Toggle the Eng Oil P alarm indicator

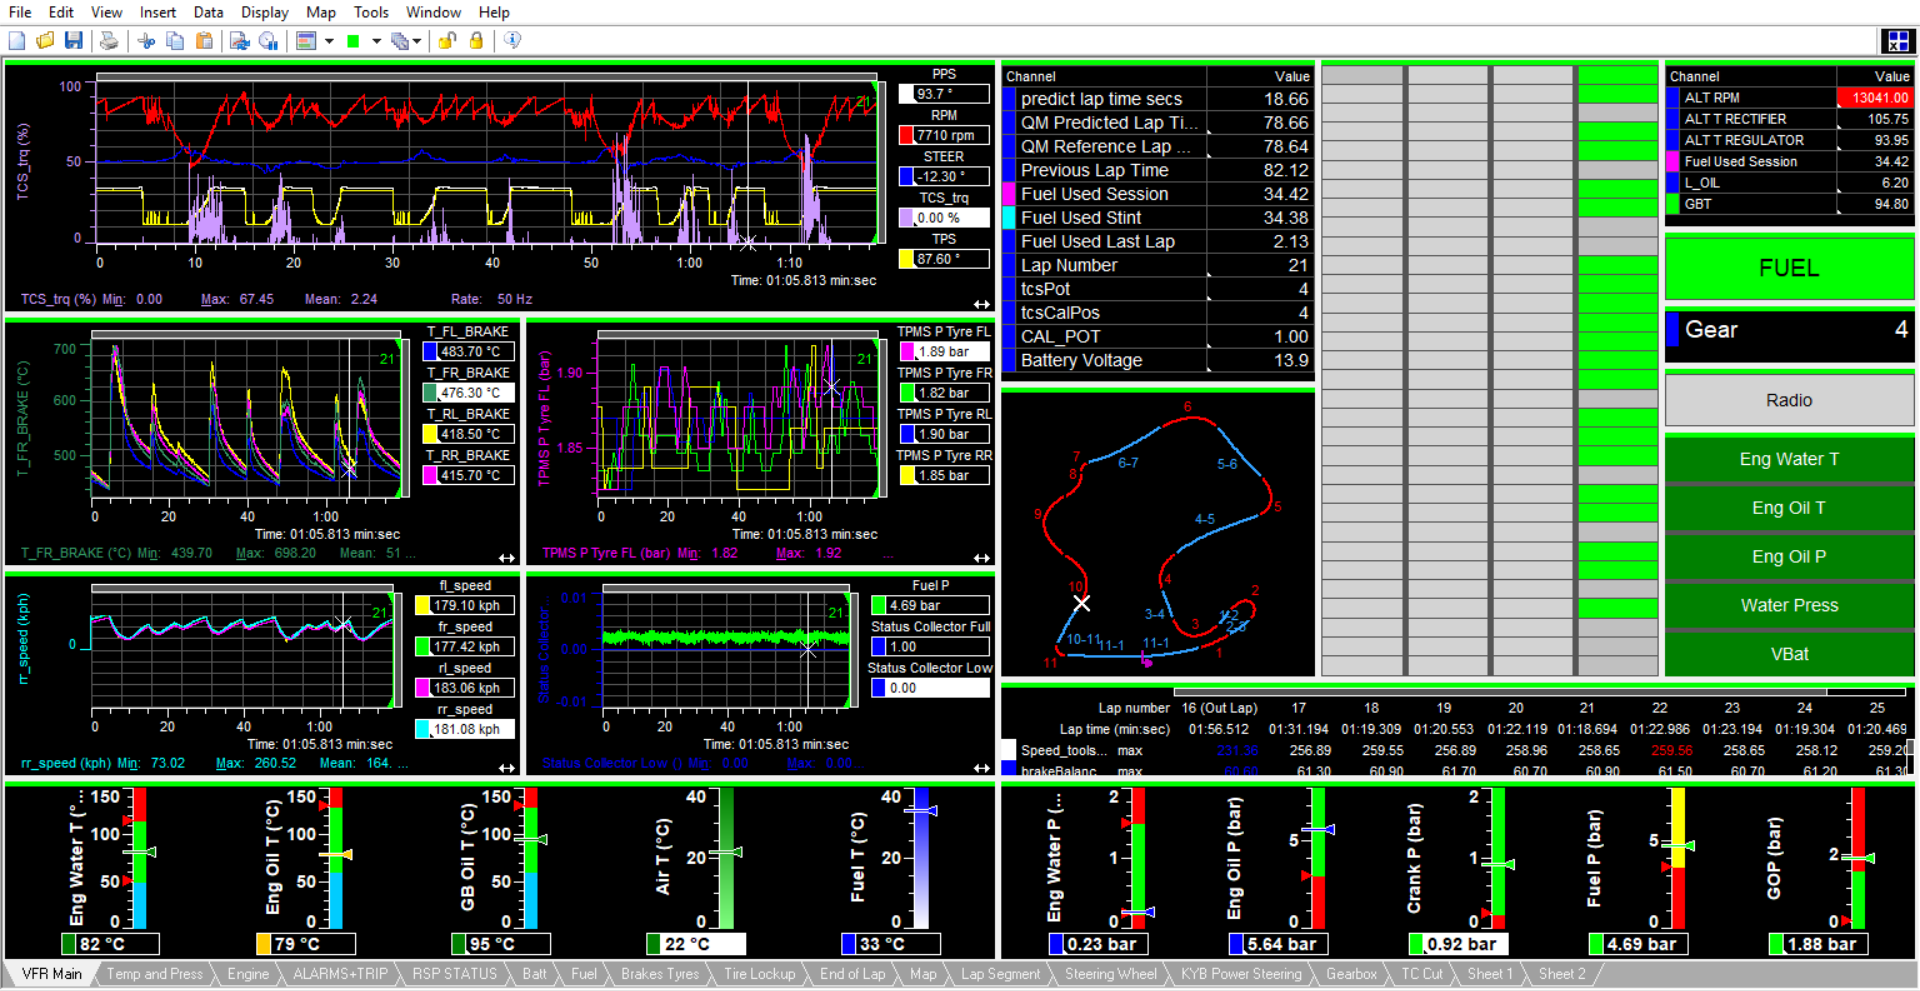coord(1788,557)
